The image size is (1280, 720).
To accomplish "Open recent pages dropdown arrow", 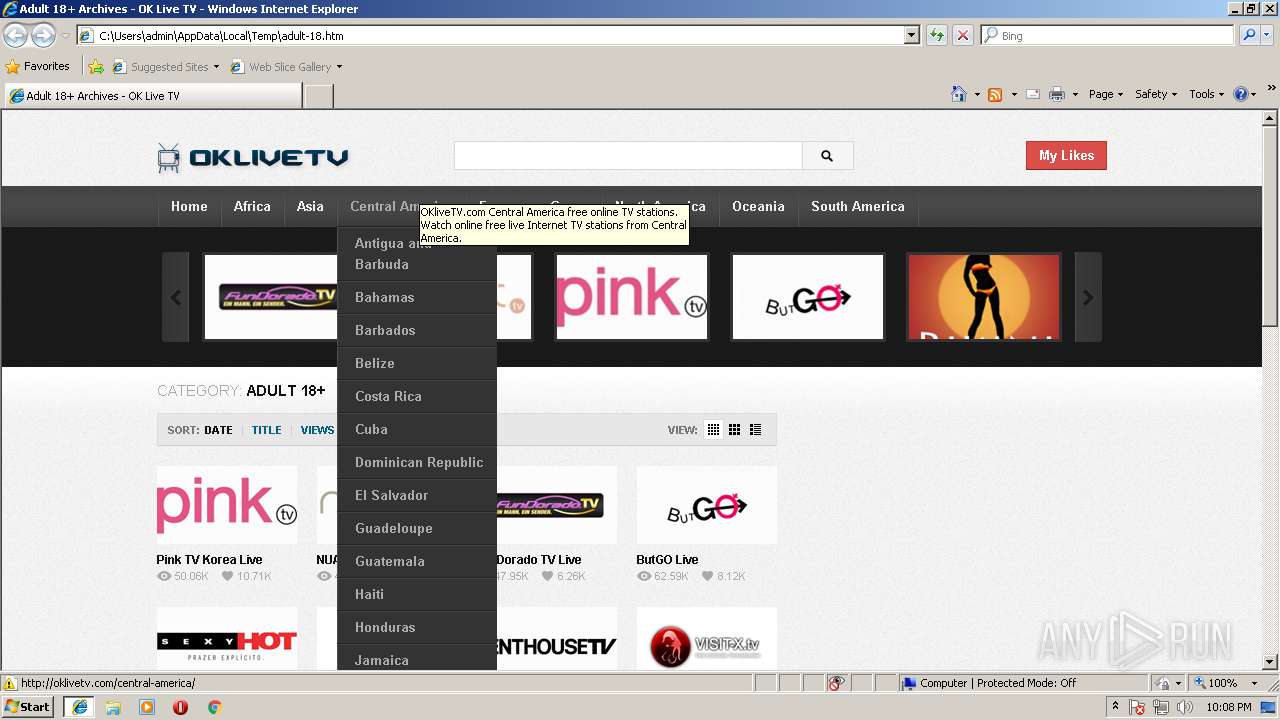I will pyautogui.click(x=65, y=35).
